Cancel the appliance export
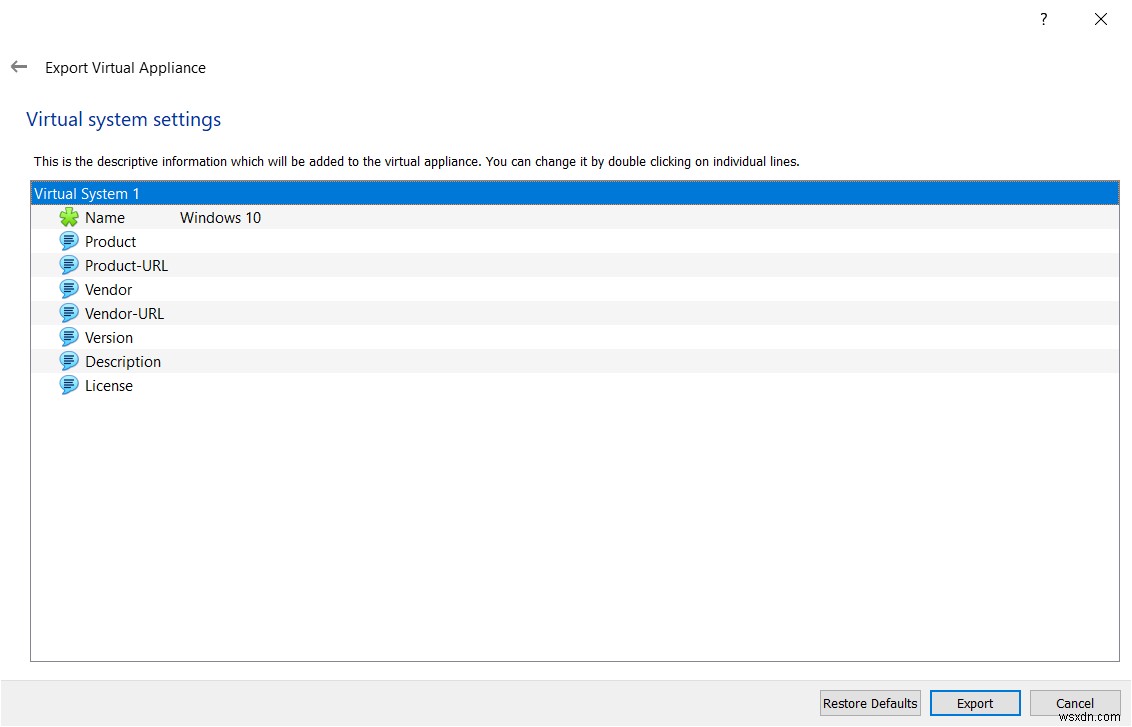The width and height of the screenshot is (1132, 727). (x=1074, y=703)
